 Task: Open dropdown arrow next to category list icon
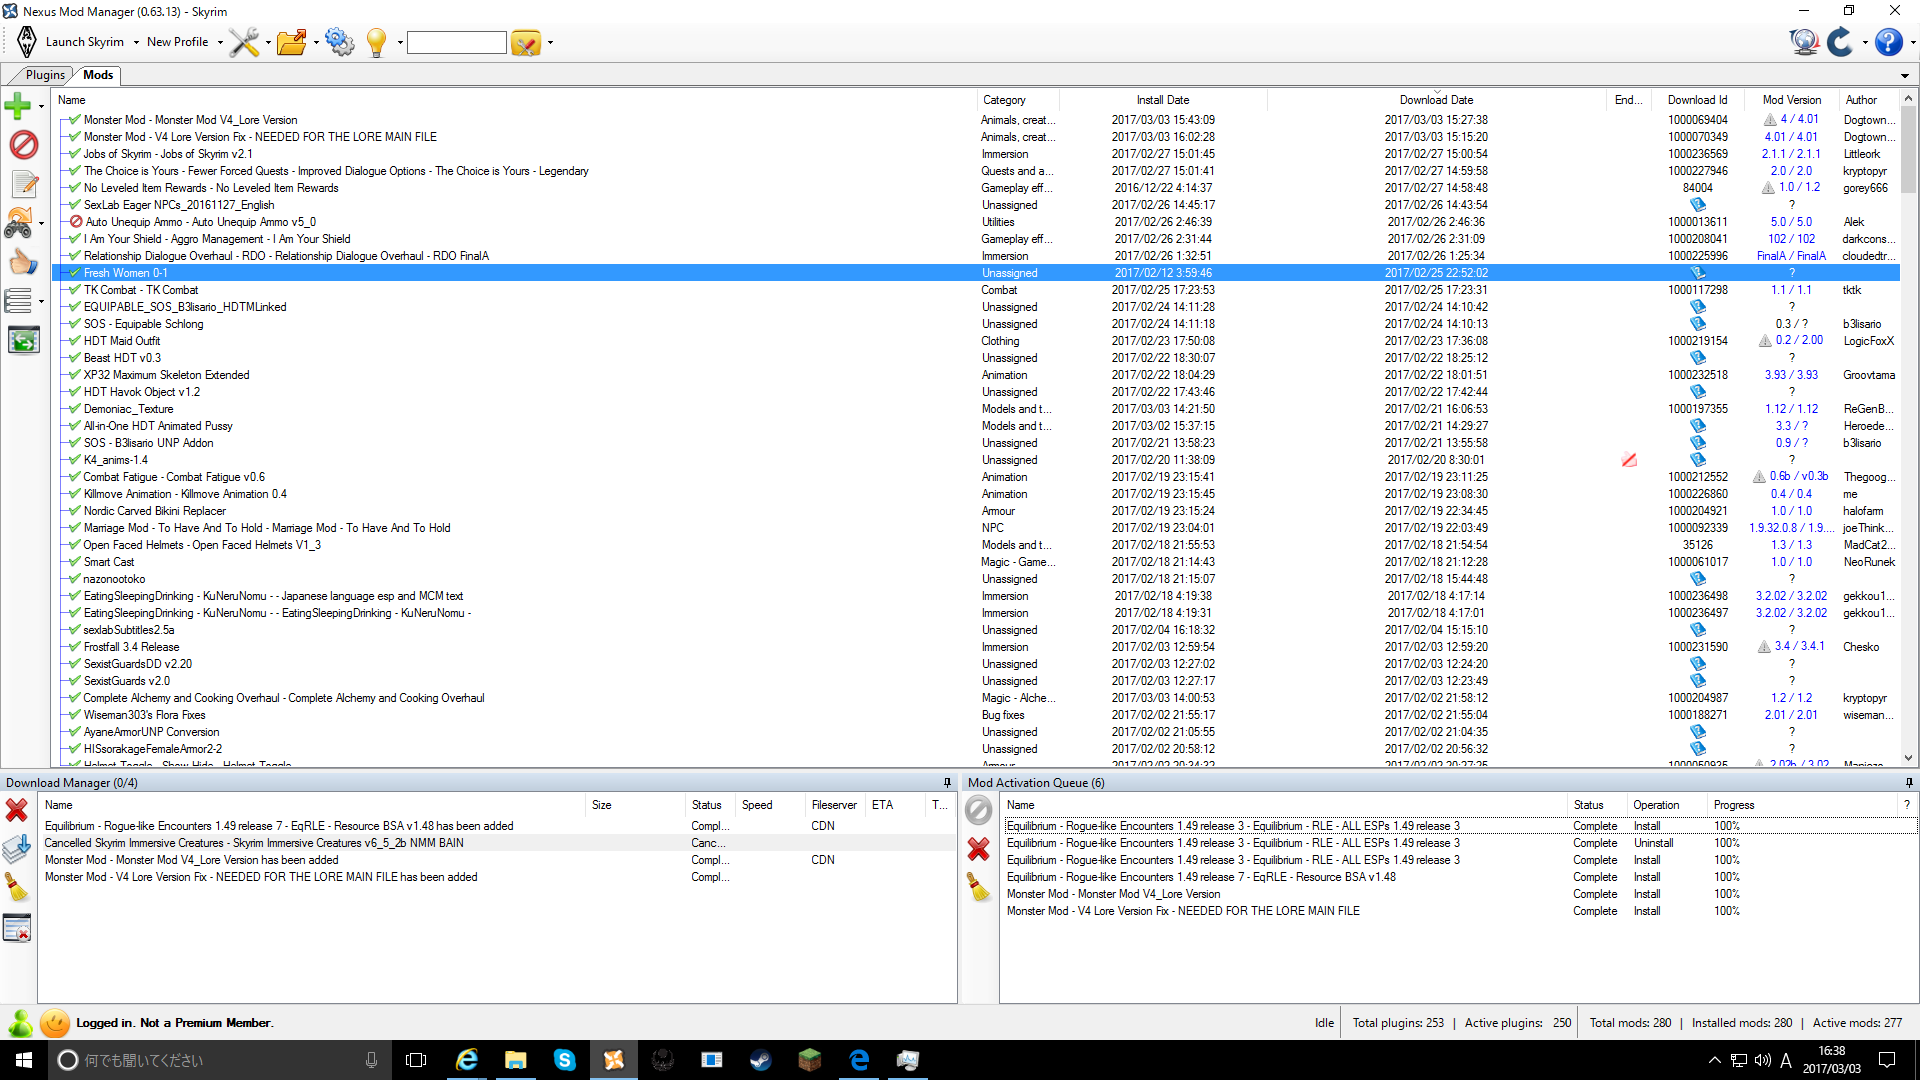(41, 301)
